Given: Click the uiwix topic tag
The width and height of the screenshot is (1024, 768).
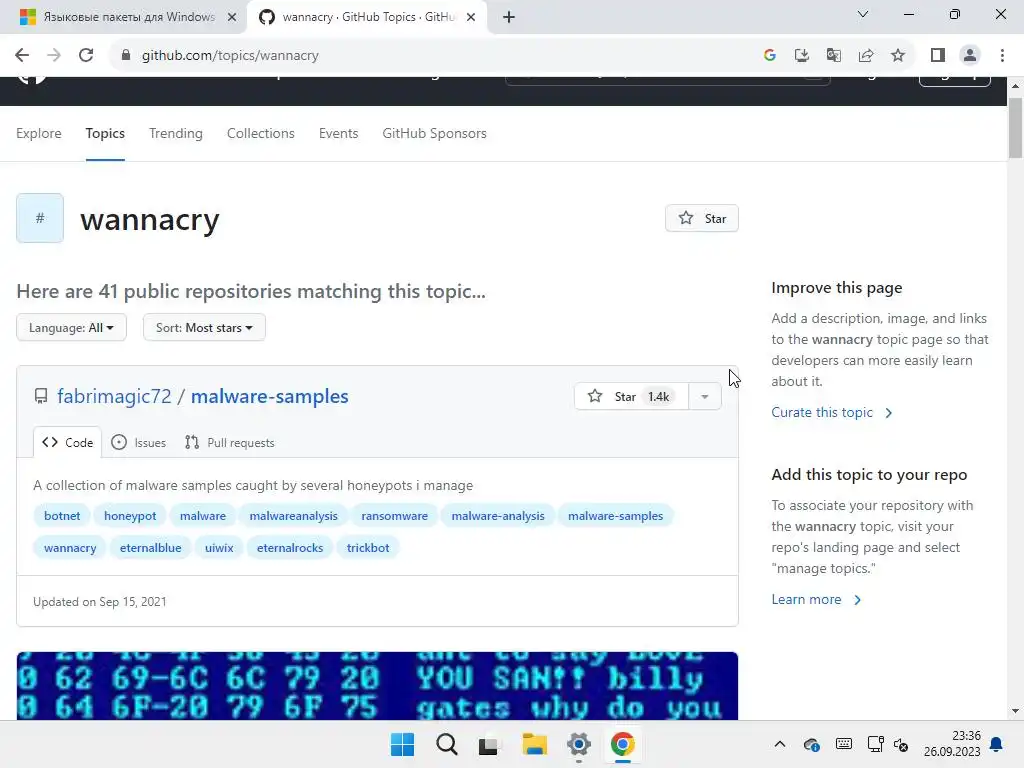Looking at the screenshot, I should (219, 548).
